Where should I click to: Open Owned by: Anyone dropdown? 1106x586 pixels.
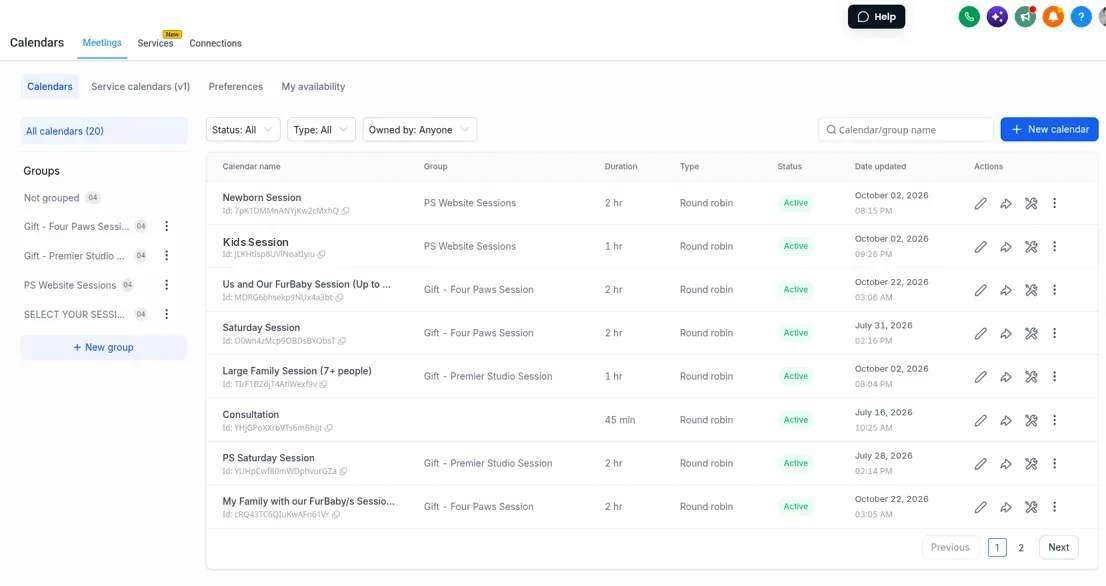(420, 130)
